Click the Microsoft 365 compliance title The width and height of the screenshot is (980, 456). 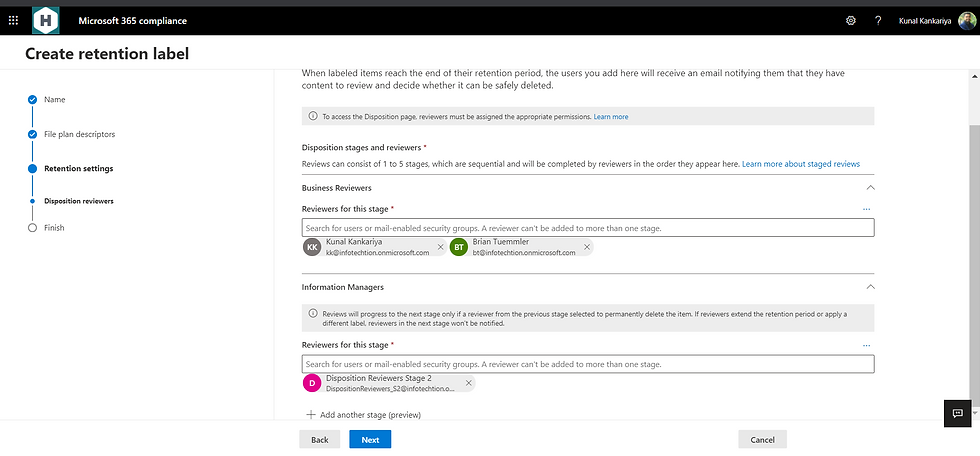pyautogui.click(x=132, y=21)
